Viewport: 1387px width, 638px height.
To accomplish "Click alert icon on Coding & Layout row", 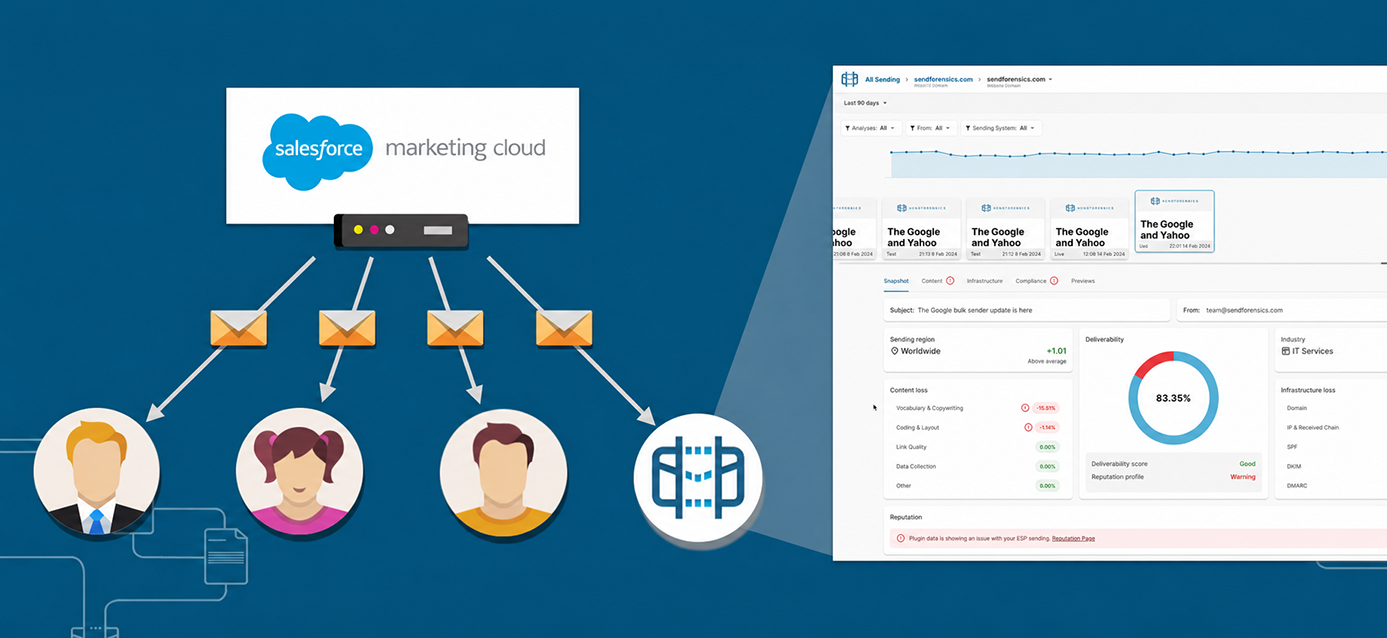I will coord(1028,427).
